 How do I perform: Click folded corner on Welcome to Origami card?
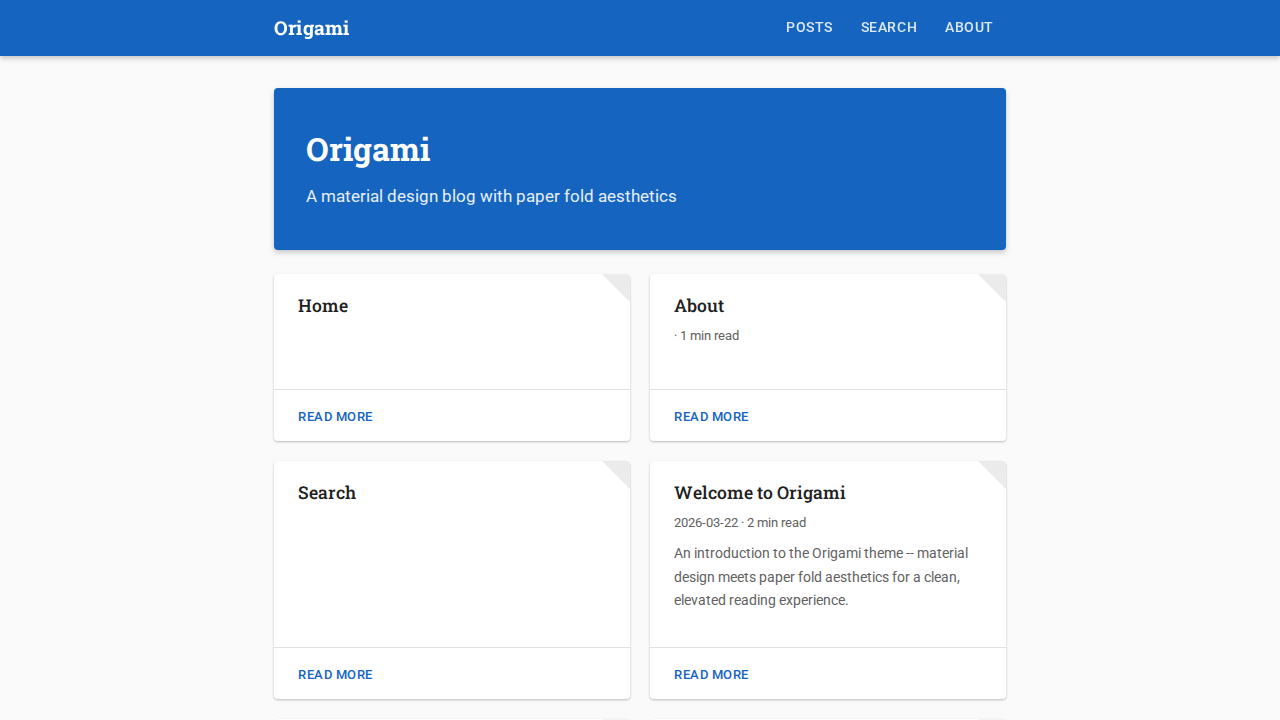pyautogui.click(x=996, y=471)
